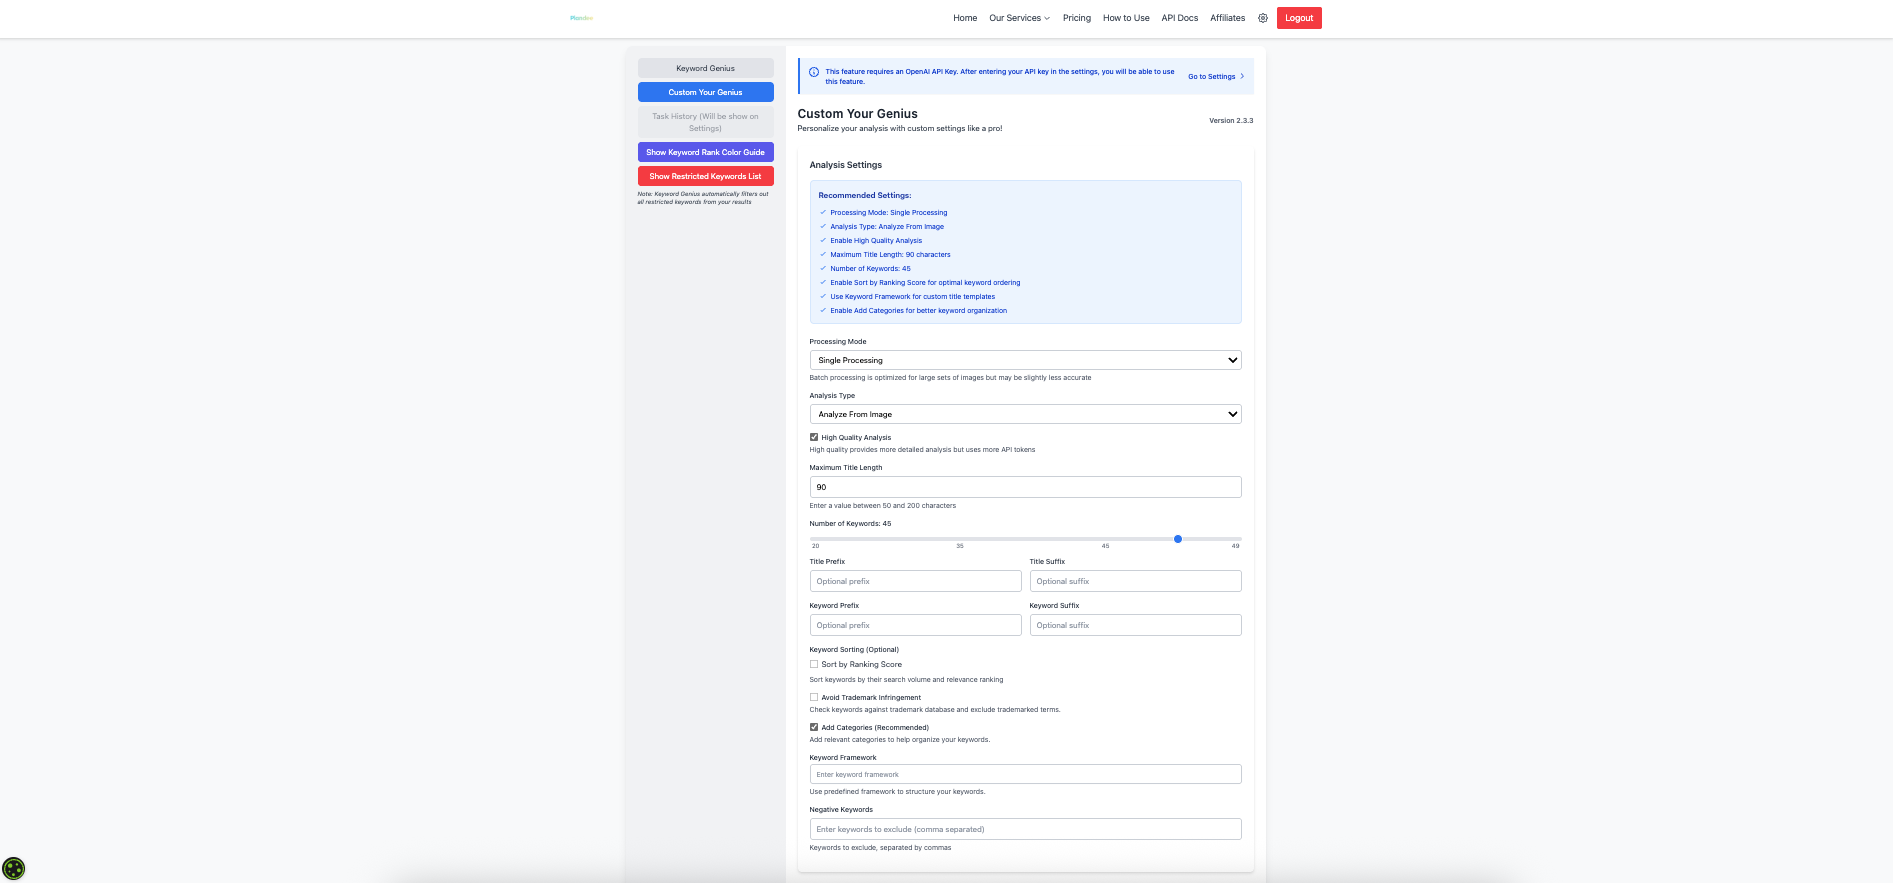Viewport: 1893px width, 883px height.
Task: Focus the Negative Keywords field
Action: point(1025,829)
